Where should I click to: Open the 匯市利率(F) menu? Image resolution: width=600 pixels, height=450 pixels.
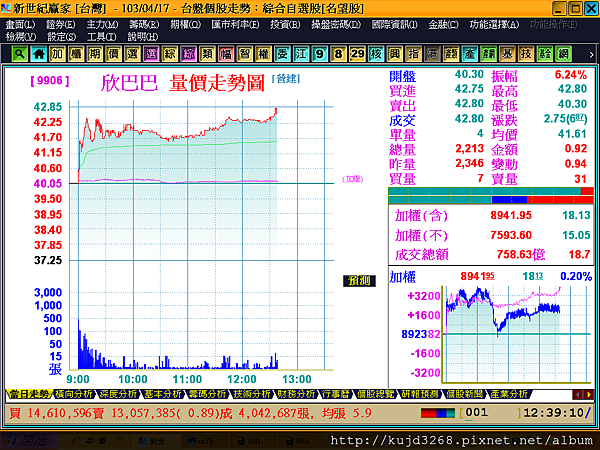tap(235, 25)
